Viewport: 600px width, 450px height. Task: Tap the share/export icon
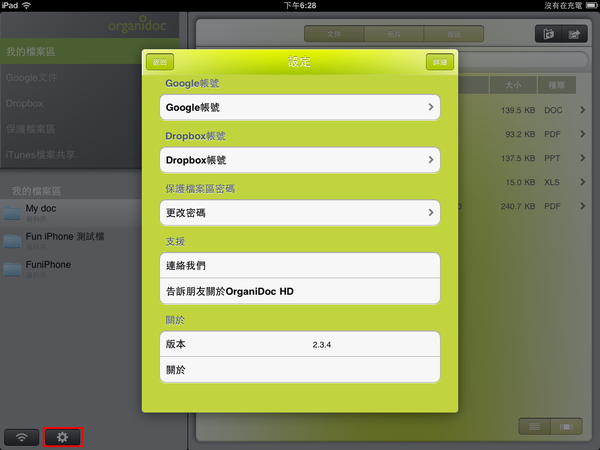click(x=574, y=34)
